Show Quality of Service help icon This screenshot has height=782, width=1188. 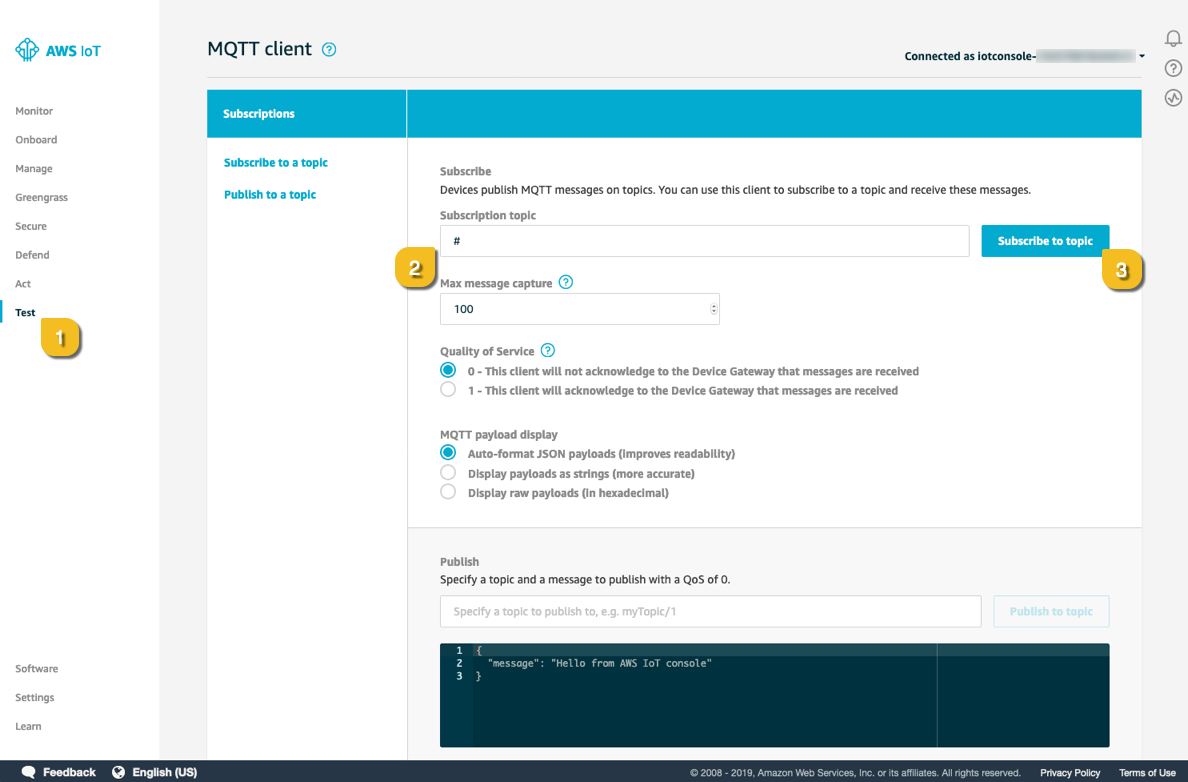pos(548,350)
